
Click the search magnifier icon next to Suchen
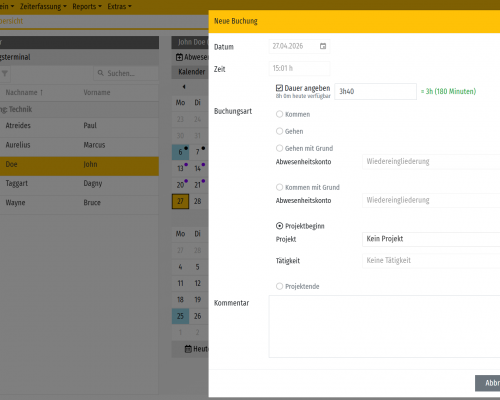point(100,73)
